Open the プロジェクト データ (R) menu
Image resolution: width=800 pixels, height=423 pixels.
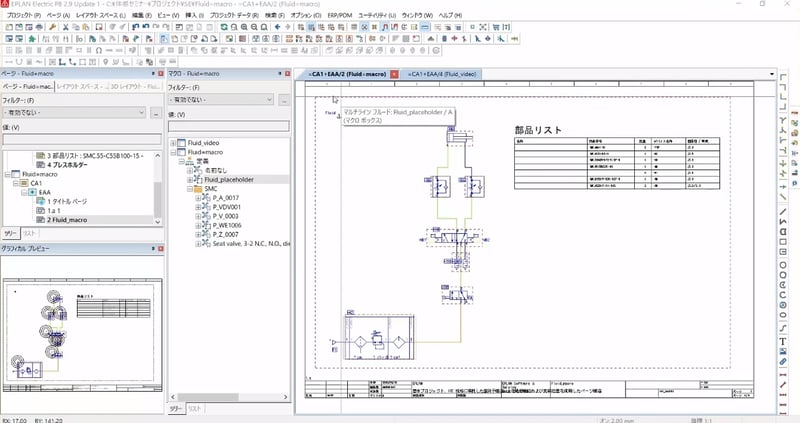[x=234, y=15]
